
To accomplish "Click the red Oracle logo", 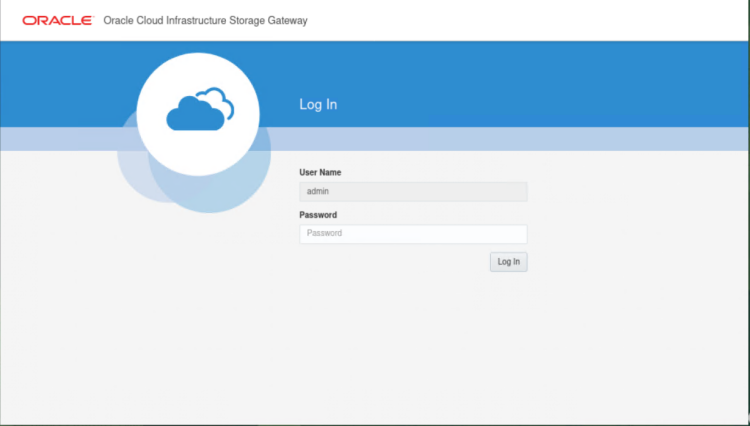I will [57, 20].
